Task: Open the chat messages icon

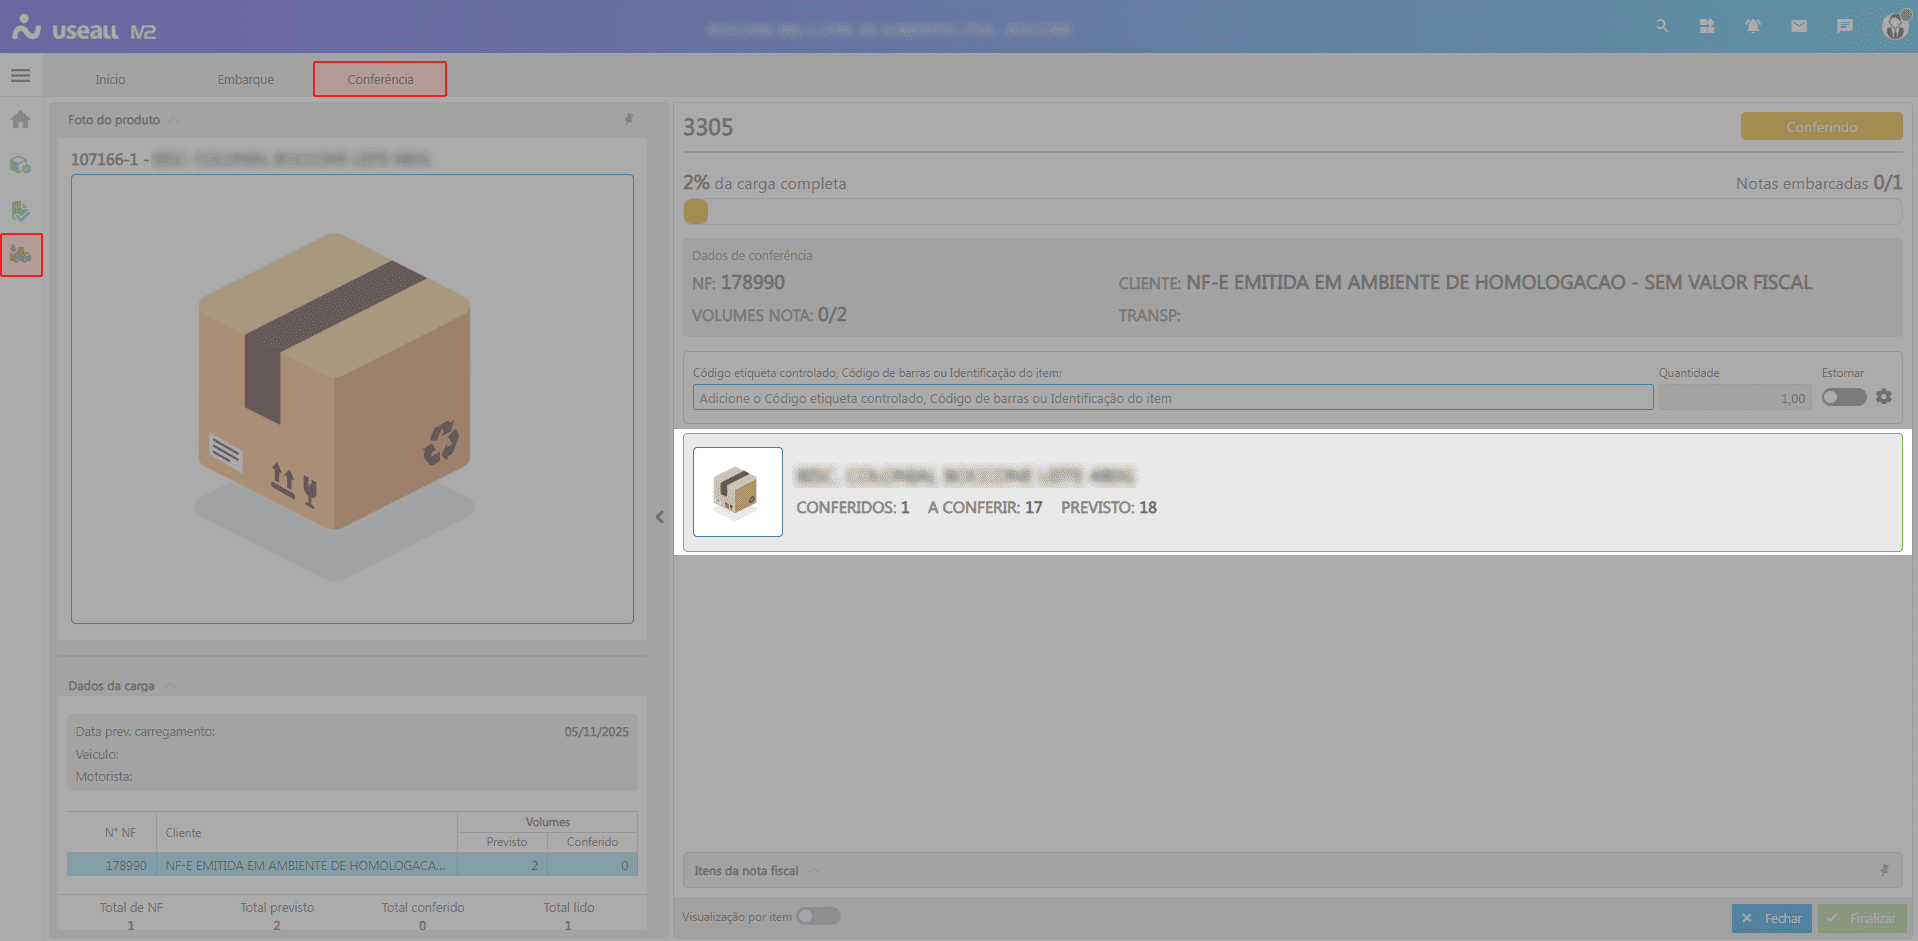Action: tap(1845, 26)
